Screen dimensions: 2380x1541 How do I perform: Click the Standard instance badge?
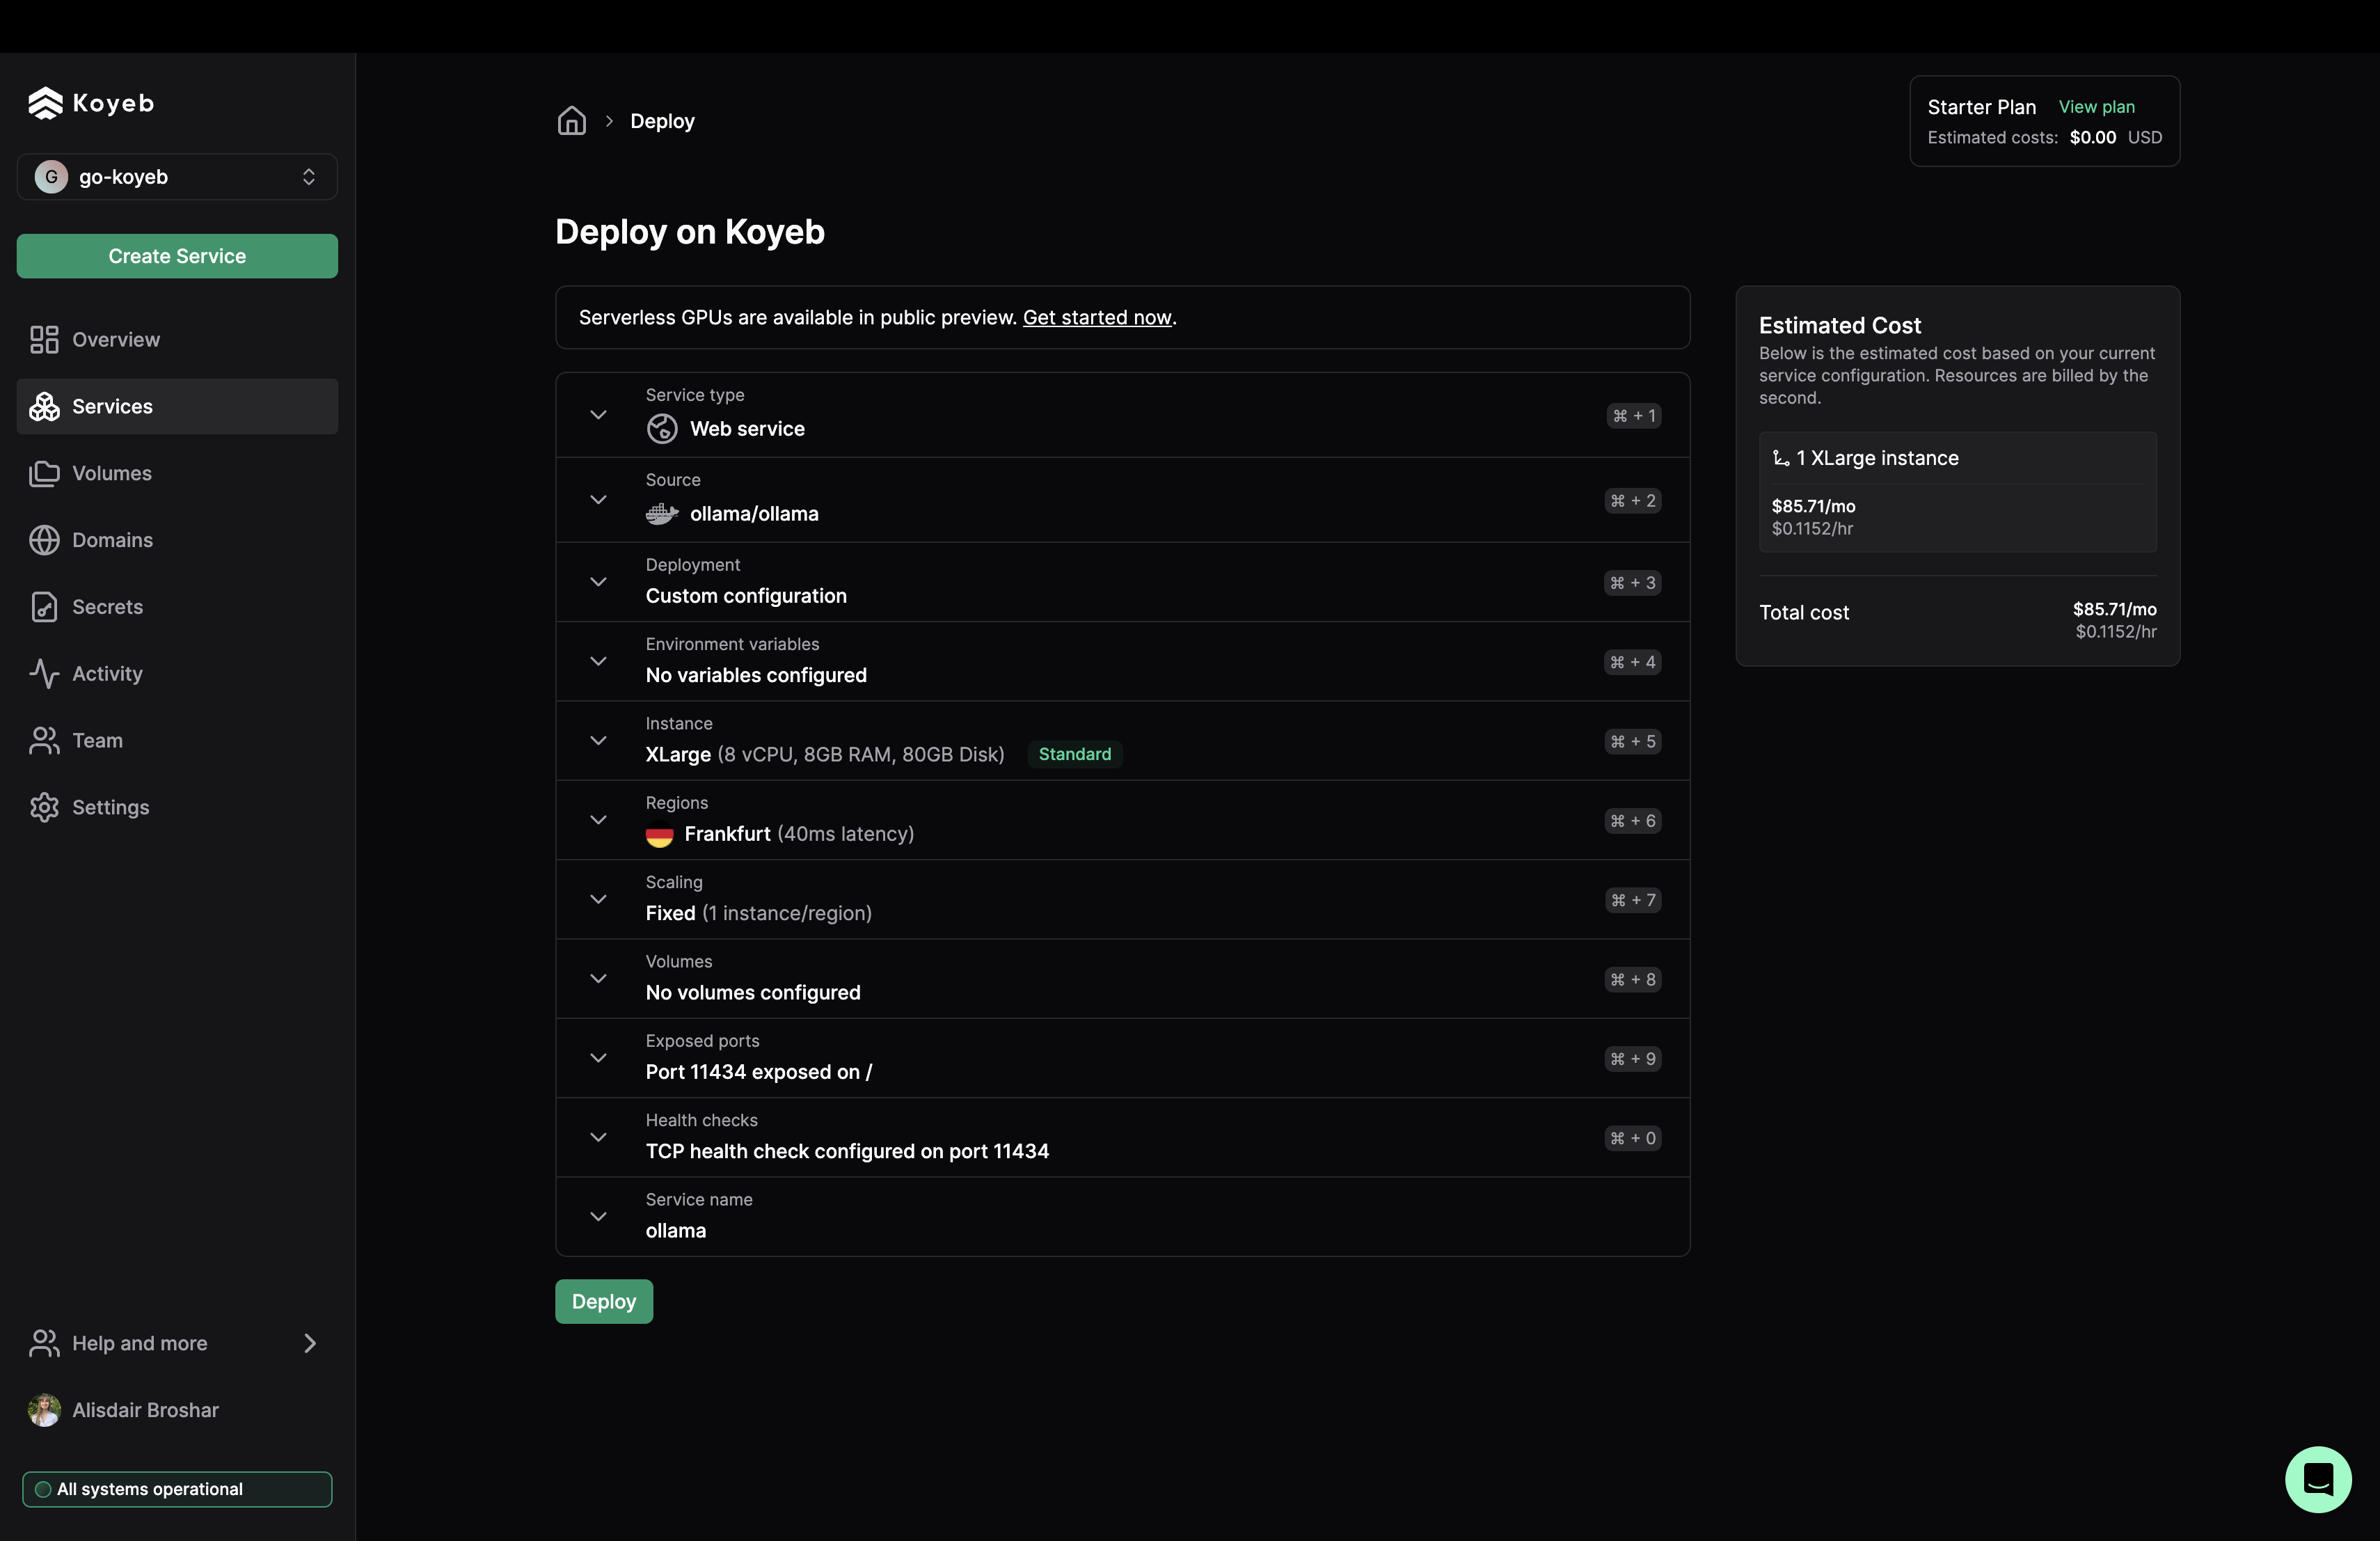click(1075, 754)
